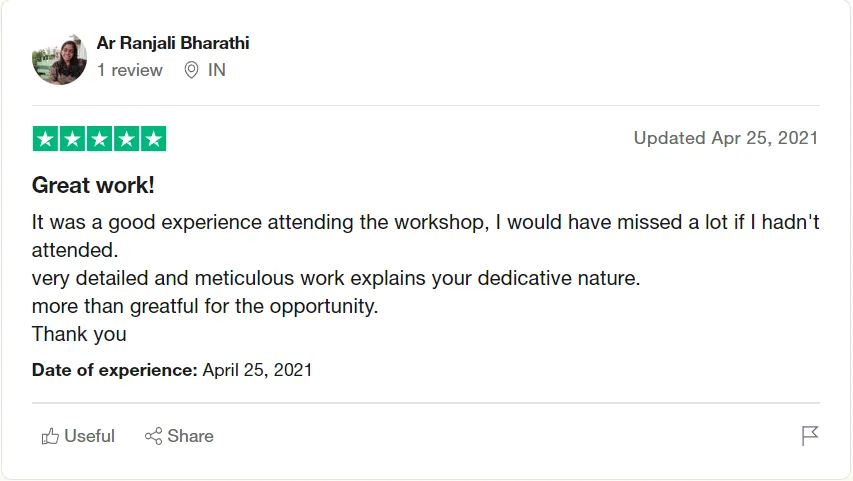Select the Useful button label
Image resolution: width=853 pixels, height=481 pixels.
point(89,436)
